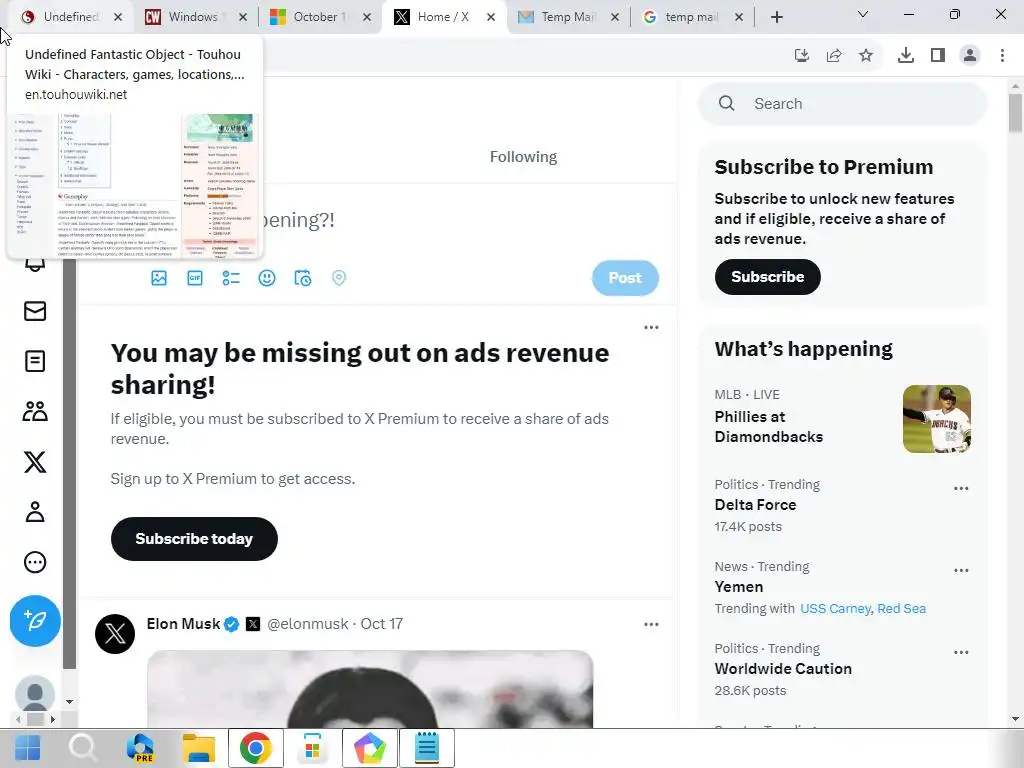
Task: Expand the tab search dropdown arrow
Action: coord(863,14)
